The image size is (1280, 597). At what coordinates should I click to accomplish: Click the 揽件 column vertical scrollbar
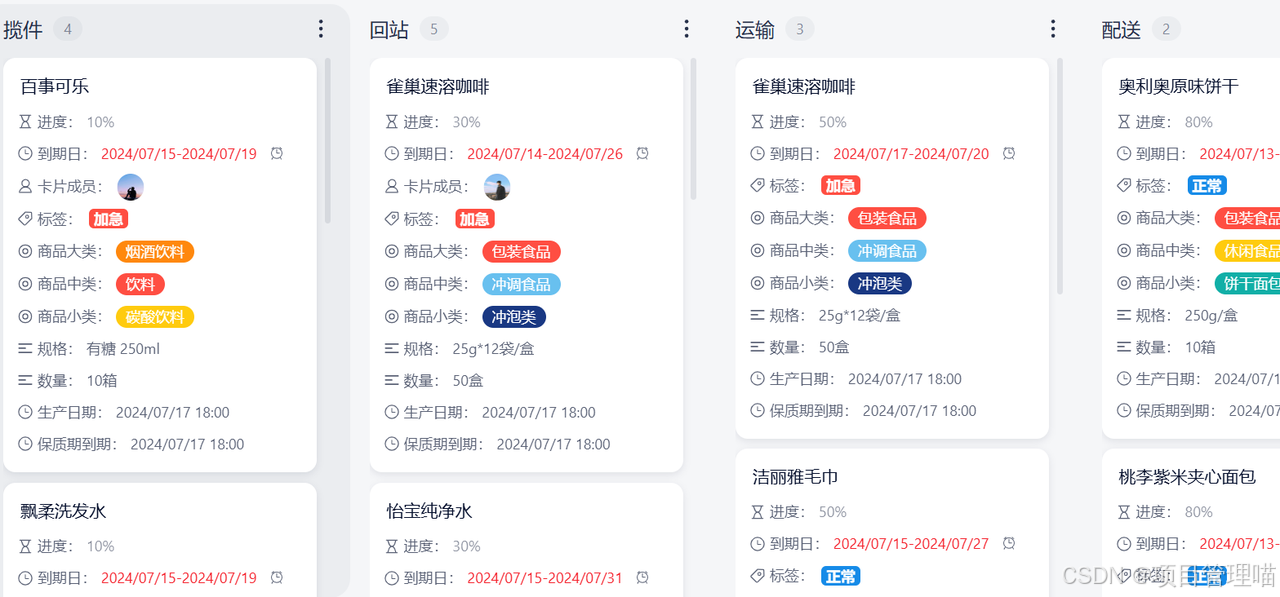pyautogui.click(x=328, y=140)
